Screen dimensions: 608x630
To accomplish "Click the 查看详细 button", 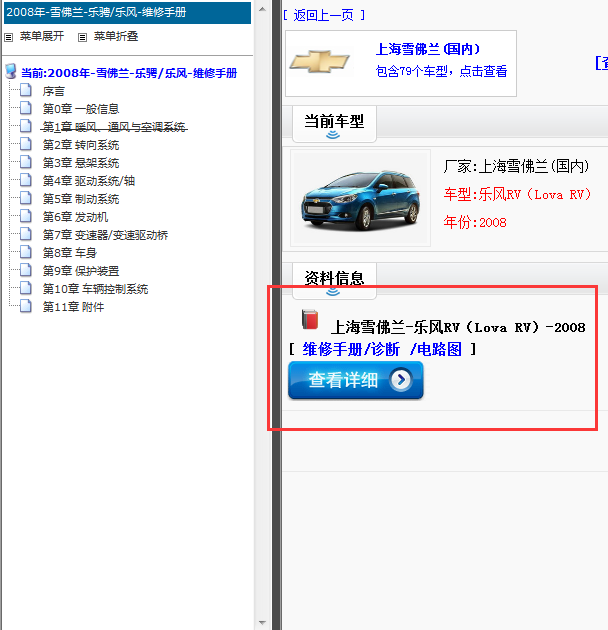I will 356,380.
